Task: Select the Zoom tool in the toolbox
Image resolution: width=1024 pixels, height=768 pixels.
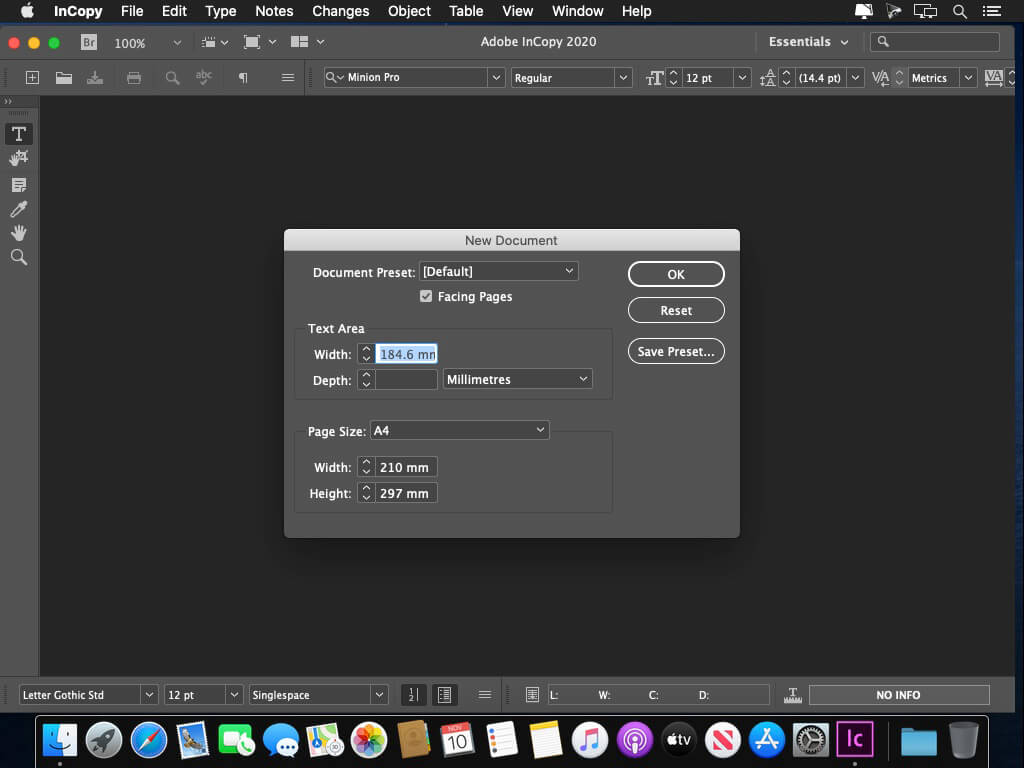Action: point(19,257)
